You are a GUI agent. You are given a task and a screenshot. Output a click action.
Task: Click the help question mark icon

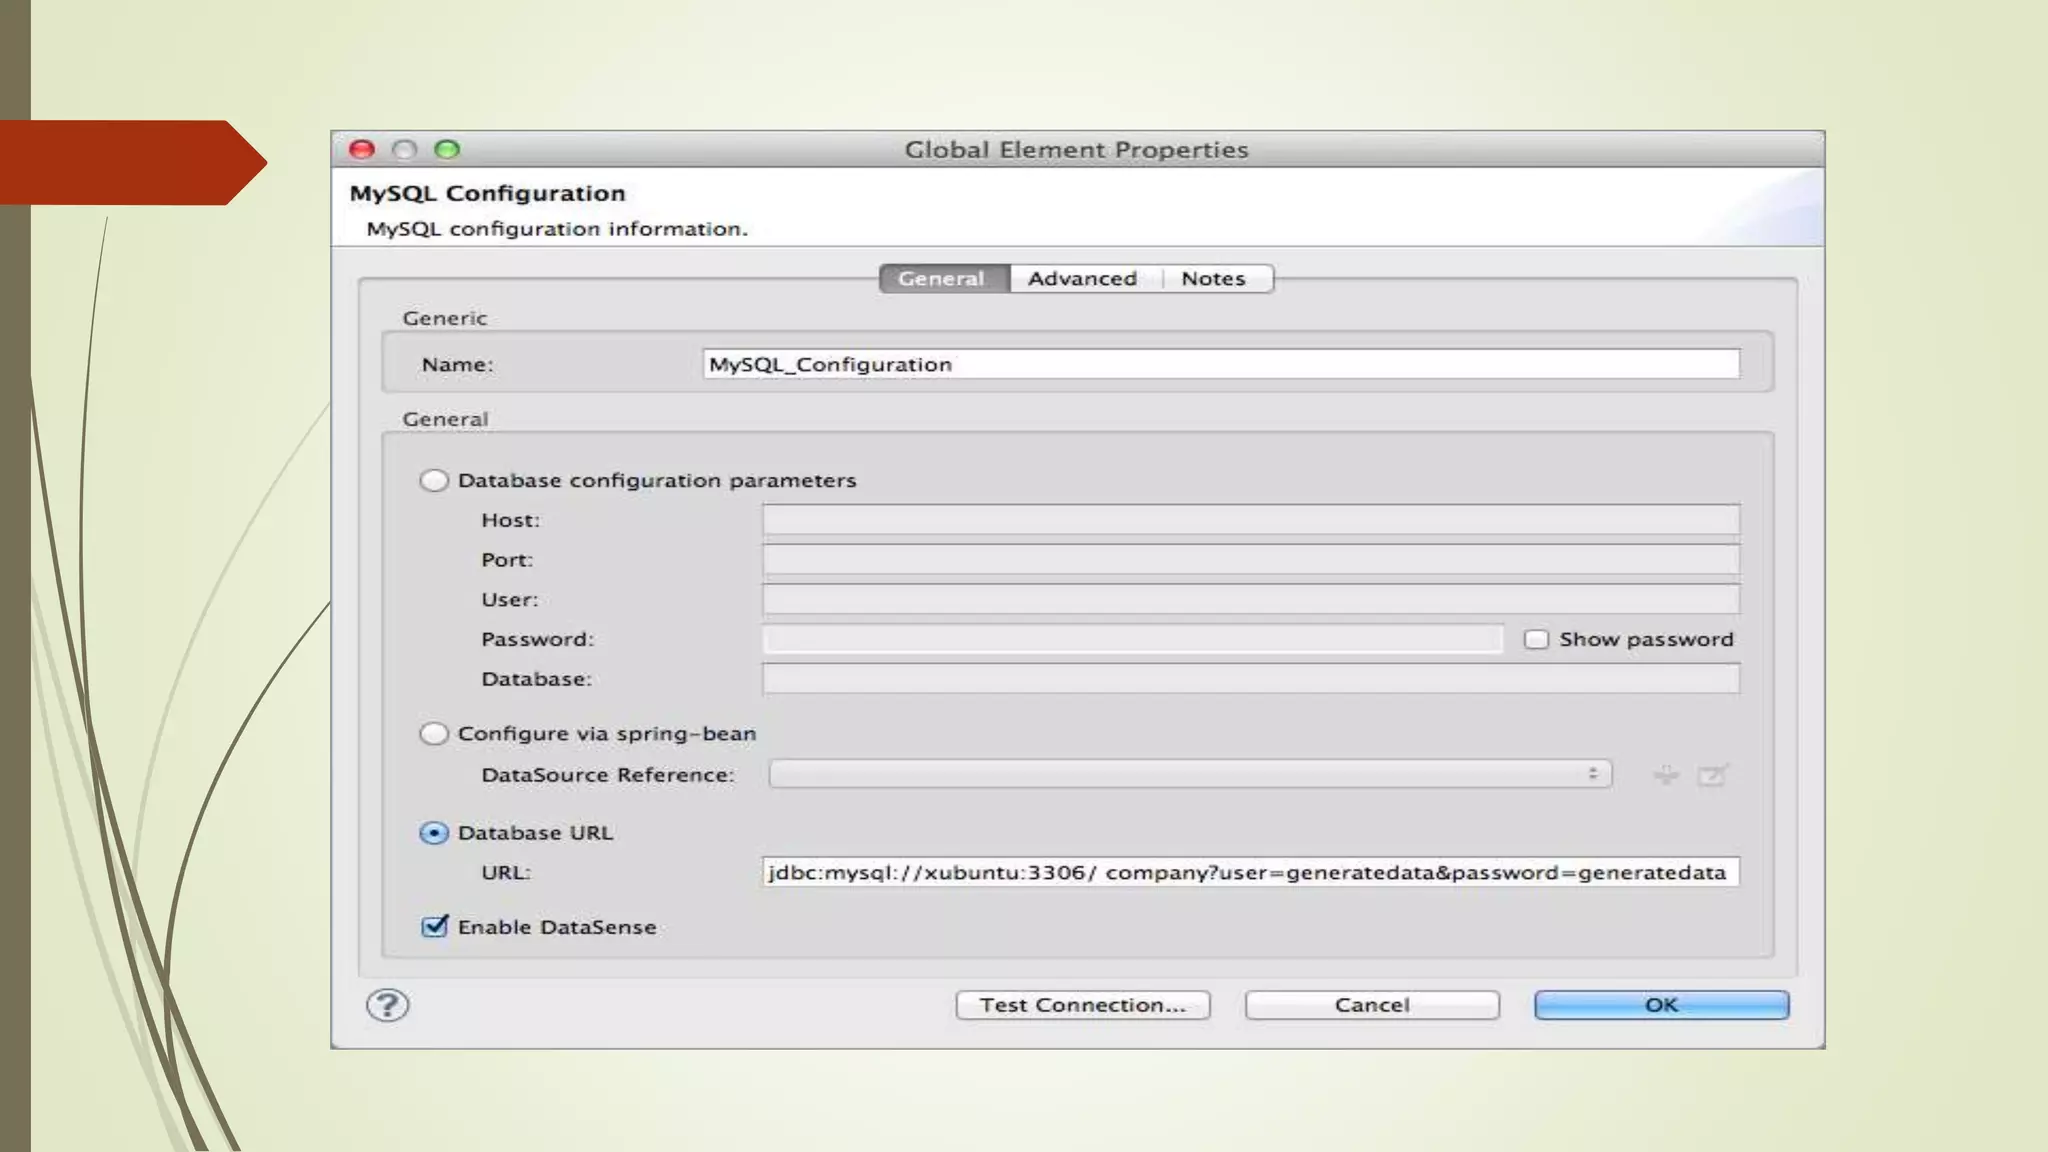[x=387, y=1005]
